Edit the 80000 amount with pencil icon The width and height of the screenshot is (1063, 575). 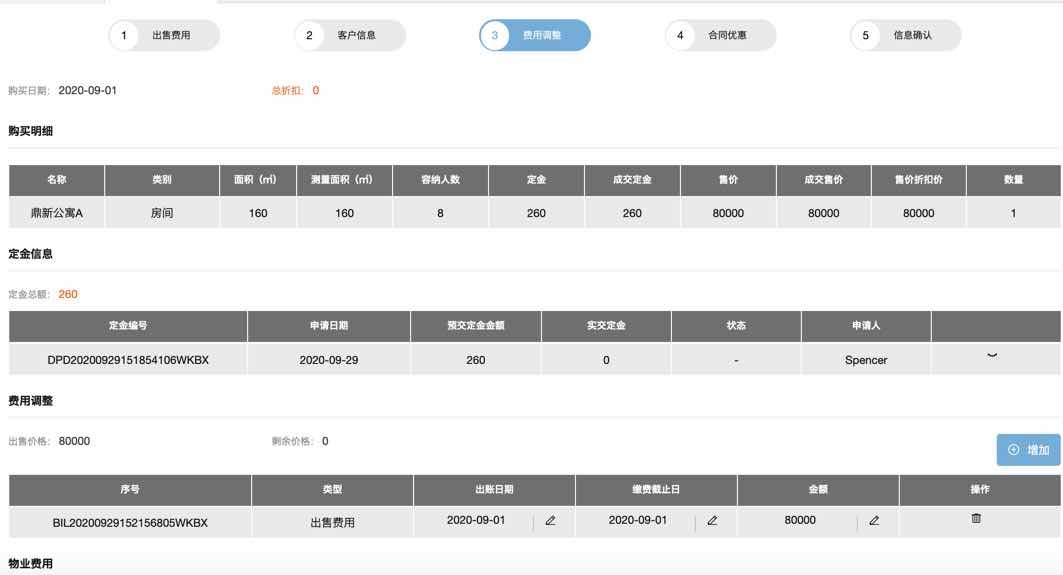[874, 521]
